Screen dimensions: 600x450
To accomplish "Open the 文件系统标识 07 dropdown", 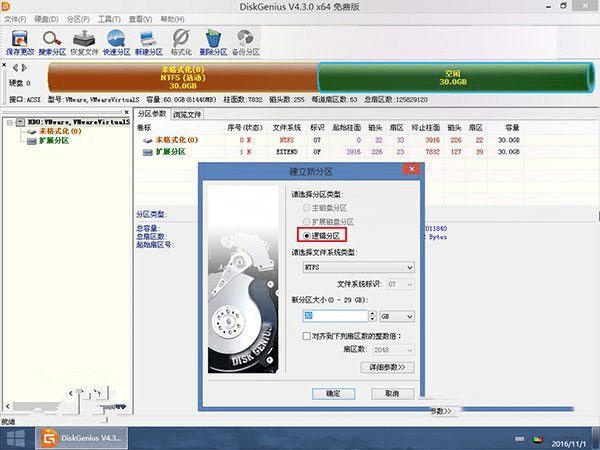I will 400,284.
